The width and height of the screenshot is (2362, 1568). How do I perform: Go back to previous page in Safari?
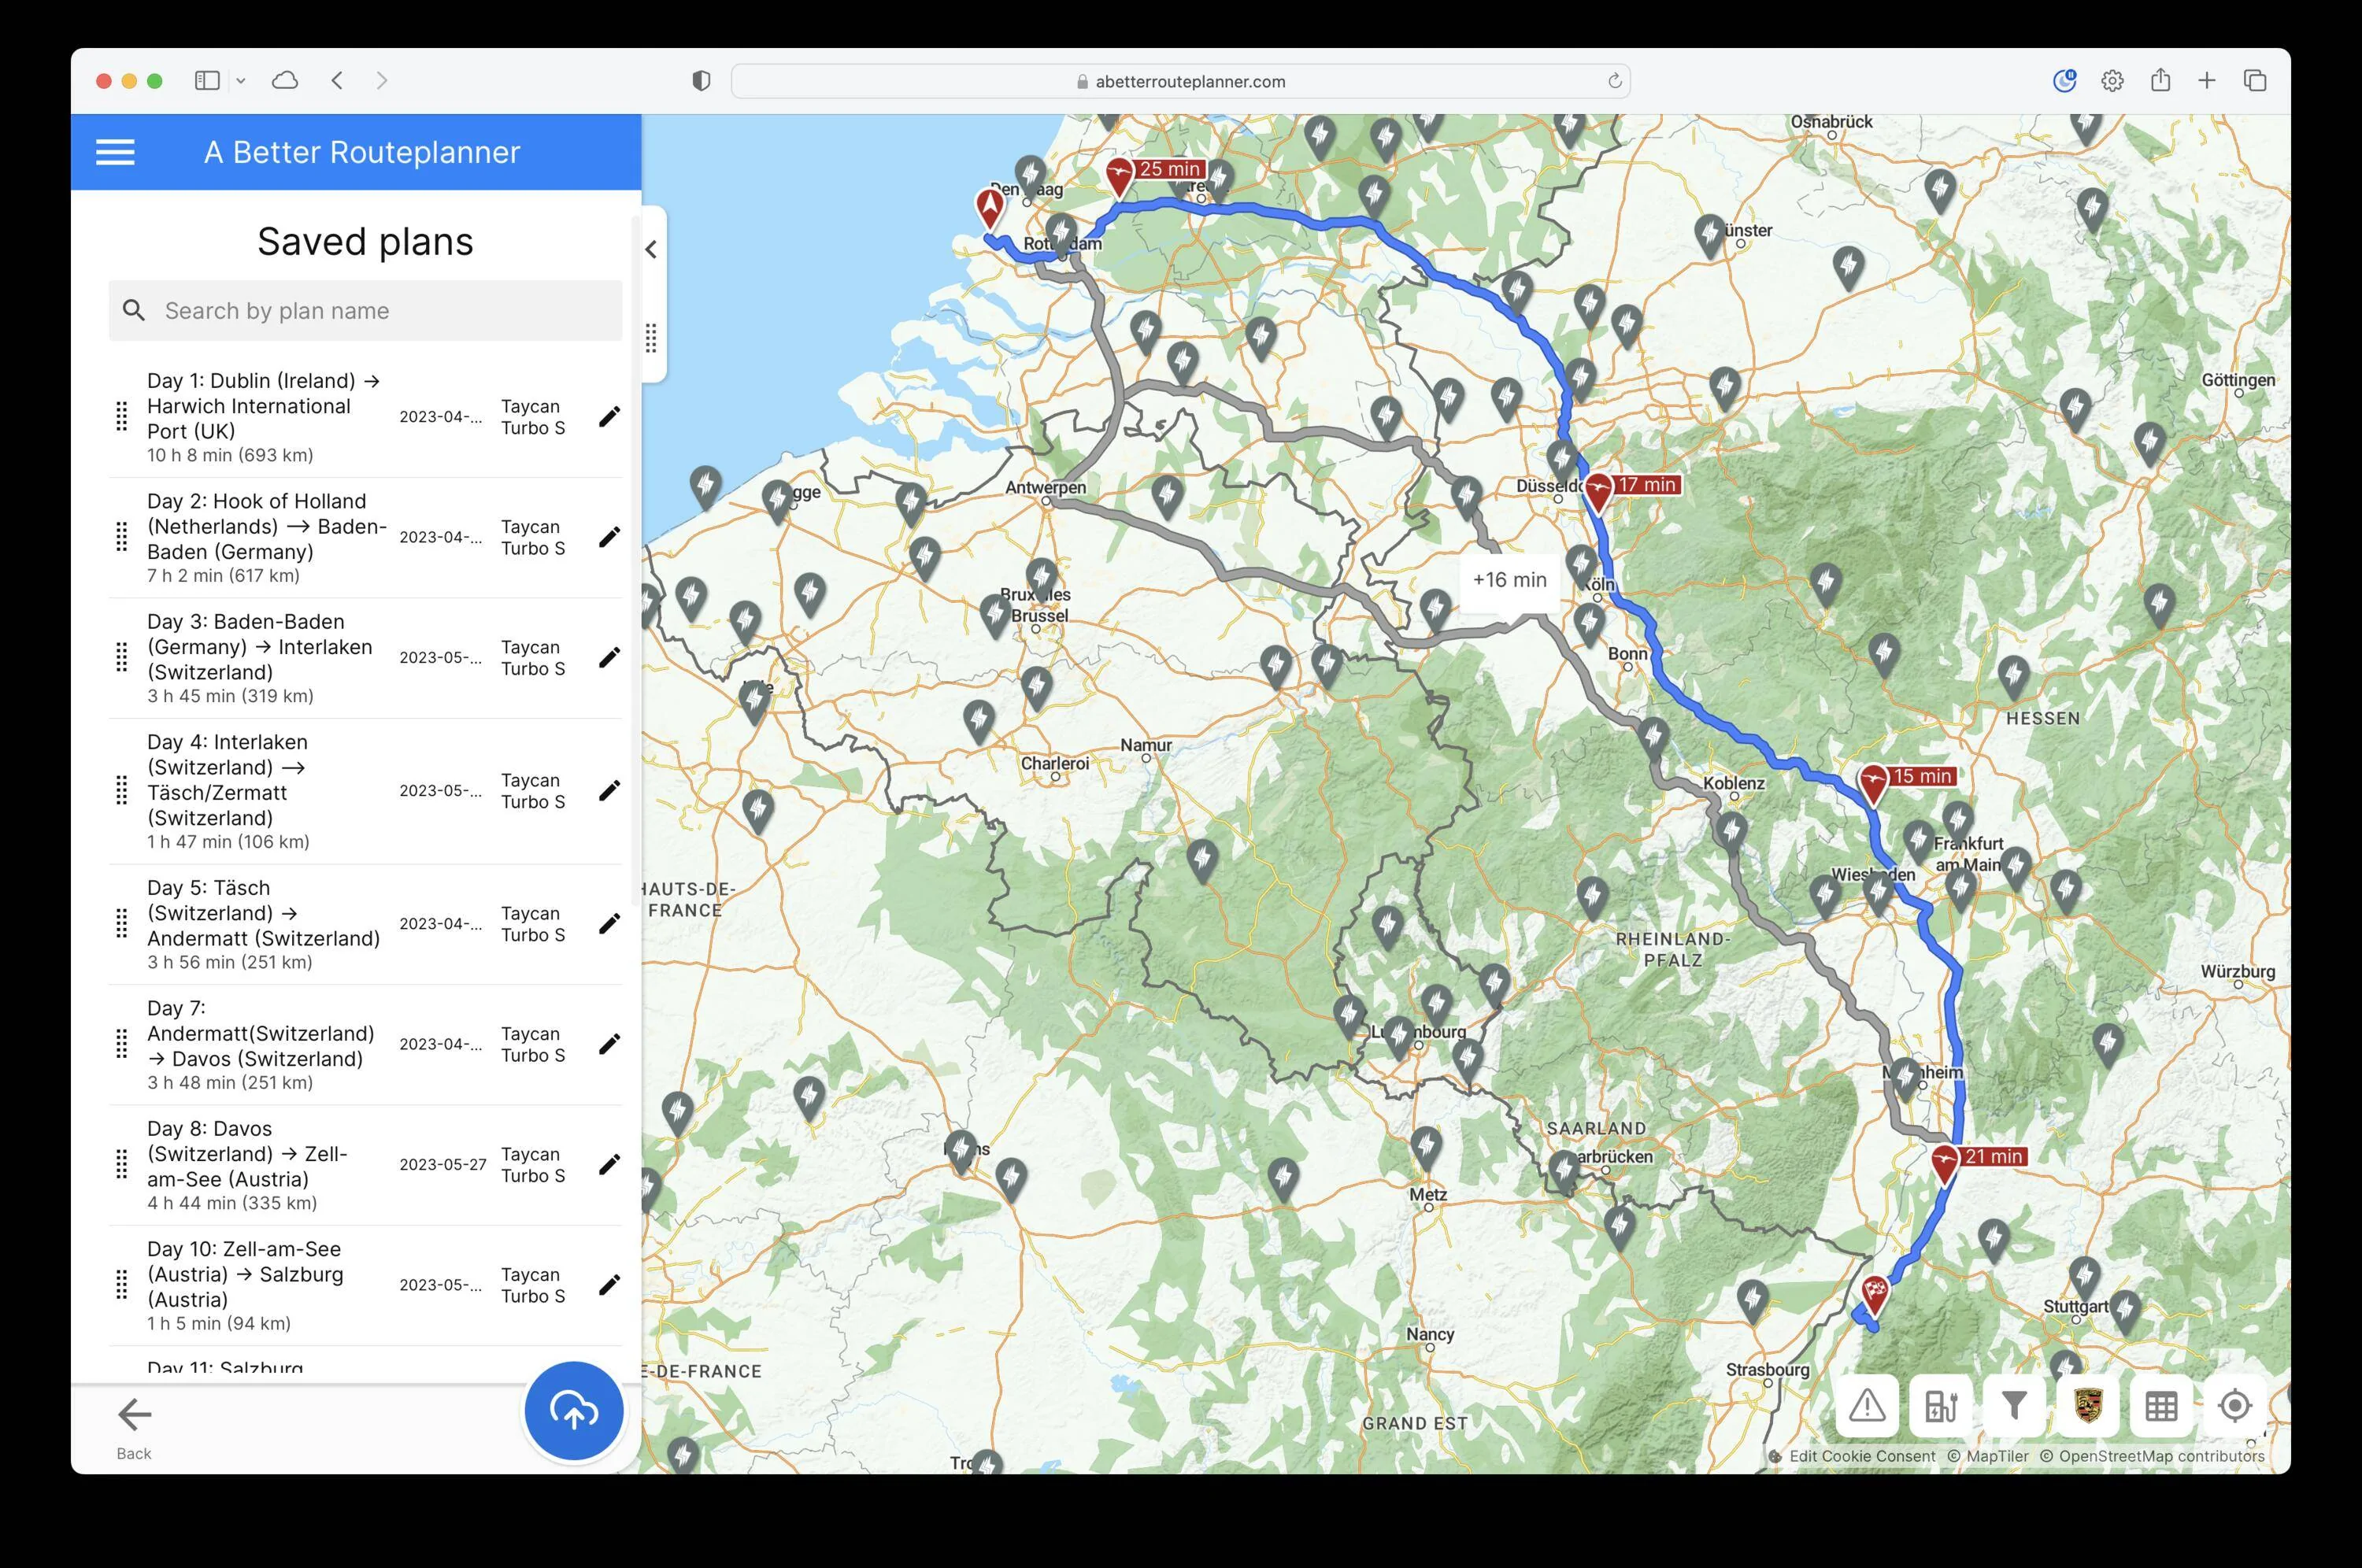(337, 80)
